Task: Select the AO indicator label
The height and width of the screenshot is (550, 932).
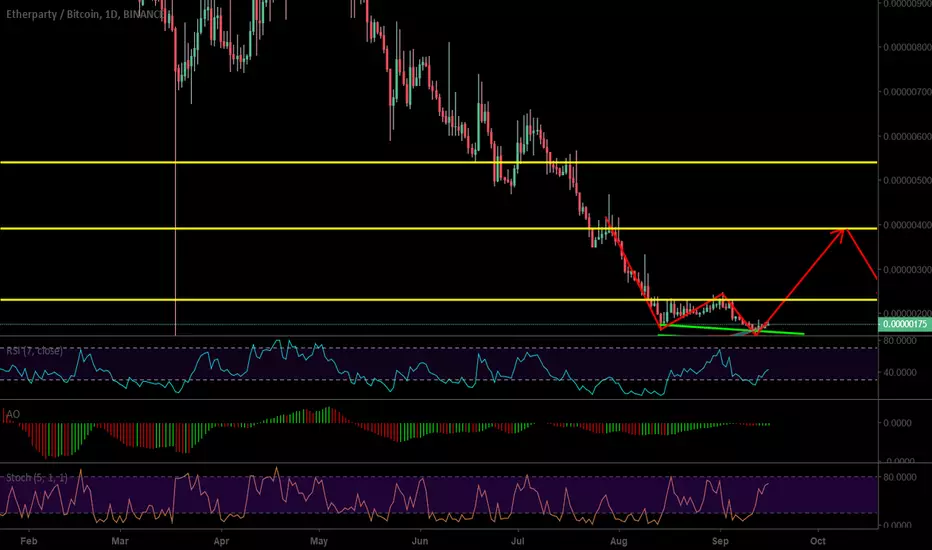Action: [12, 414]
